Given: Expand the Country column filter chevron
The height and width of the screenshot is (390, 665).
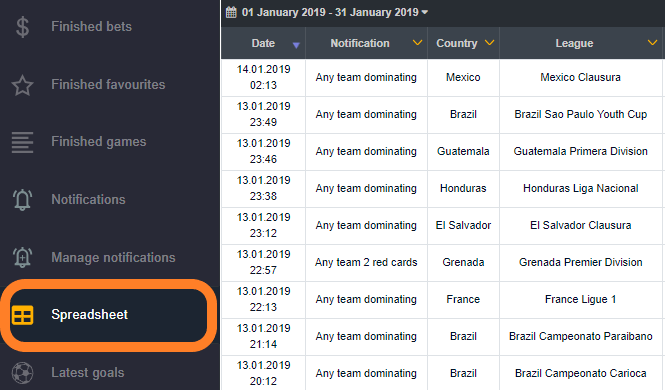Looking at the screenshot, I should (x=490, y=43).
